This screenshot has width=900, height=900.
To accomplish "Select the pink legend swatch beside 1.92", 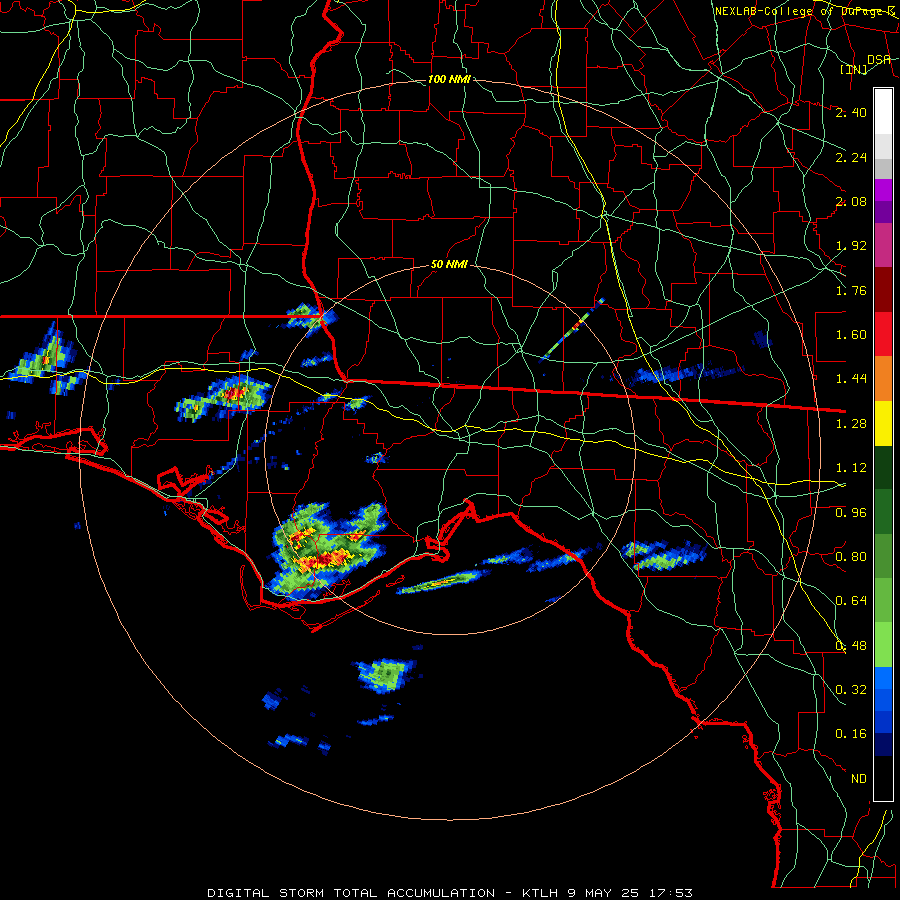I will 883,245.
